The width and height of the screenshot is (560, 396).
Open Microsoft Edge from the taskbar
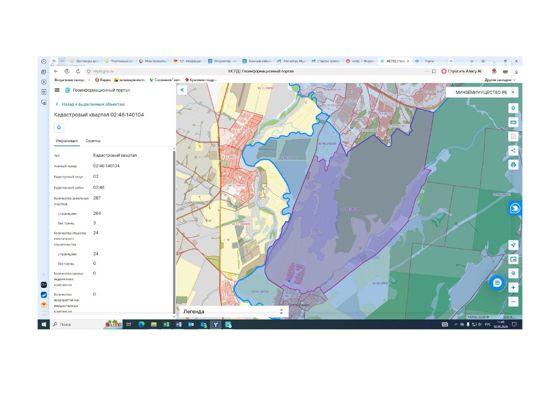pos(141,324)
